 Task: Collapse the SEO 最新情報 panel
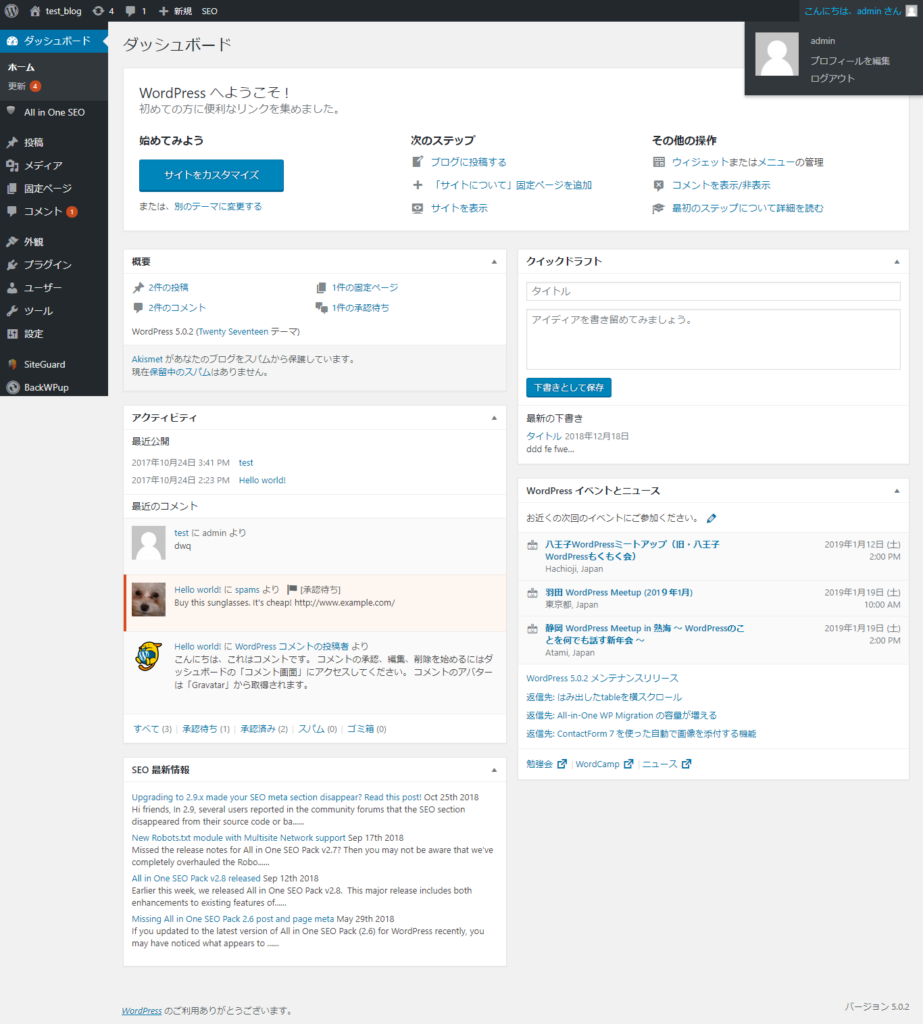point(493,770)
